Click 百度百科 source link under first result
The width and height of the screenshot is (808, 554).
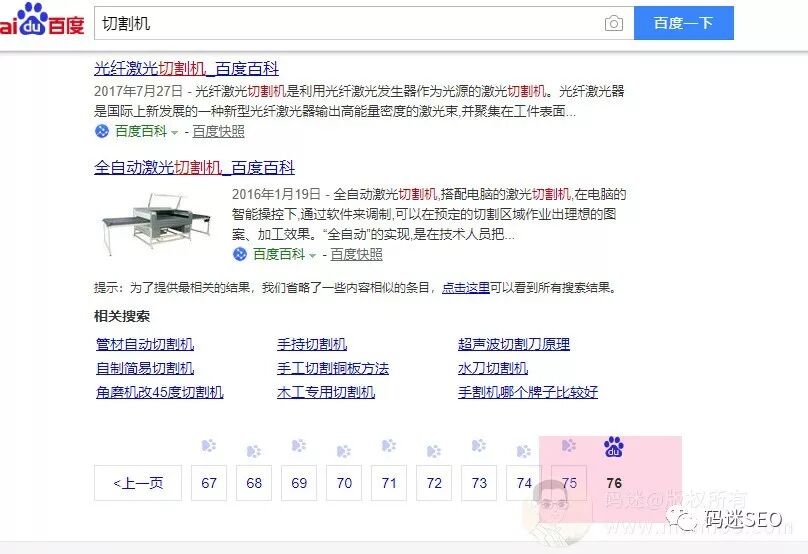click(141, 131)
